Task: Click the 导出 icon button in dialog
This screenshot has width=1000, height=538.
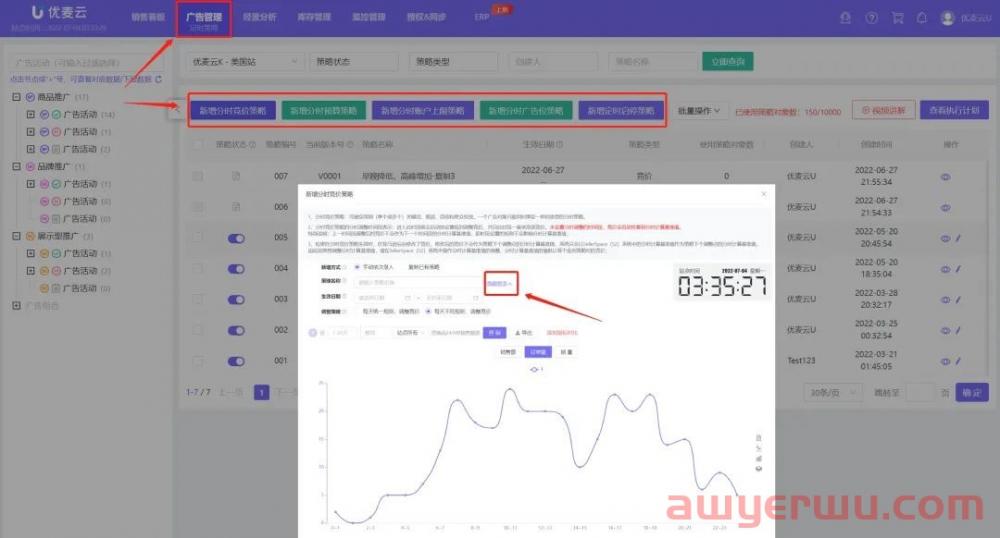Action: 523,333
